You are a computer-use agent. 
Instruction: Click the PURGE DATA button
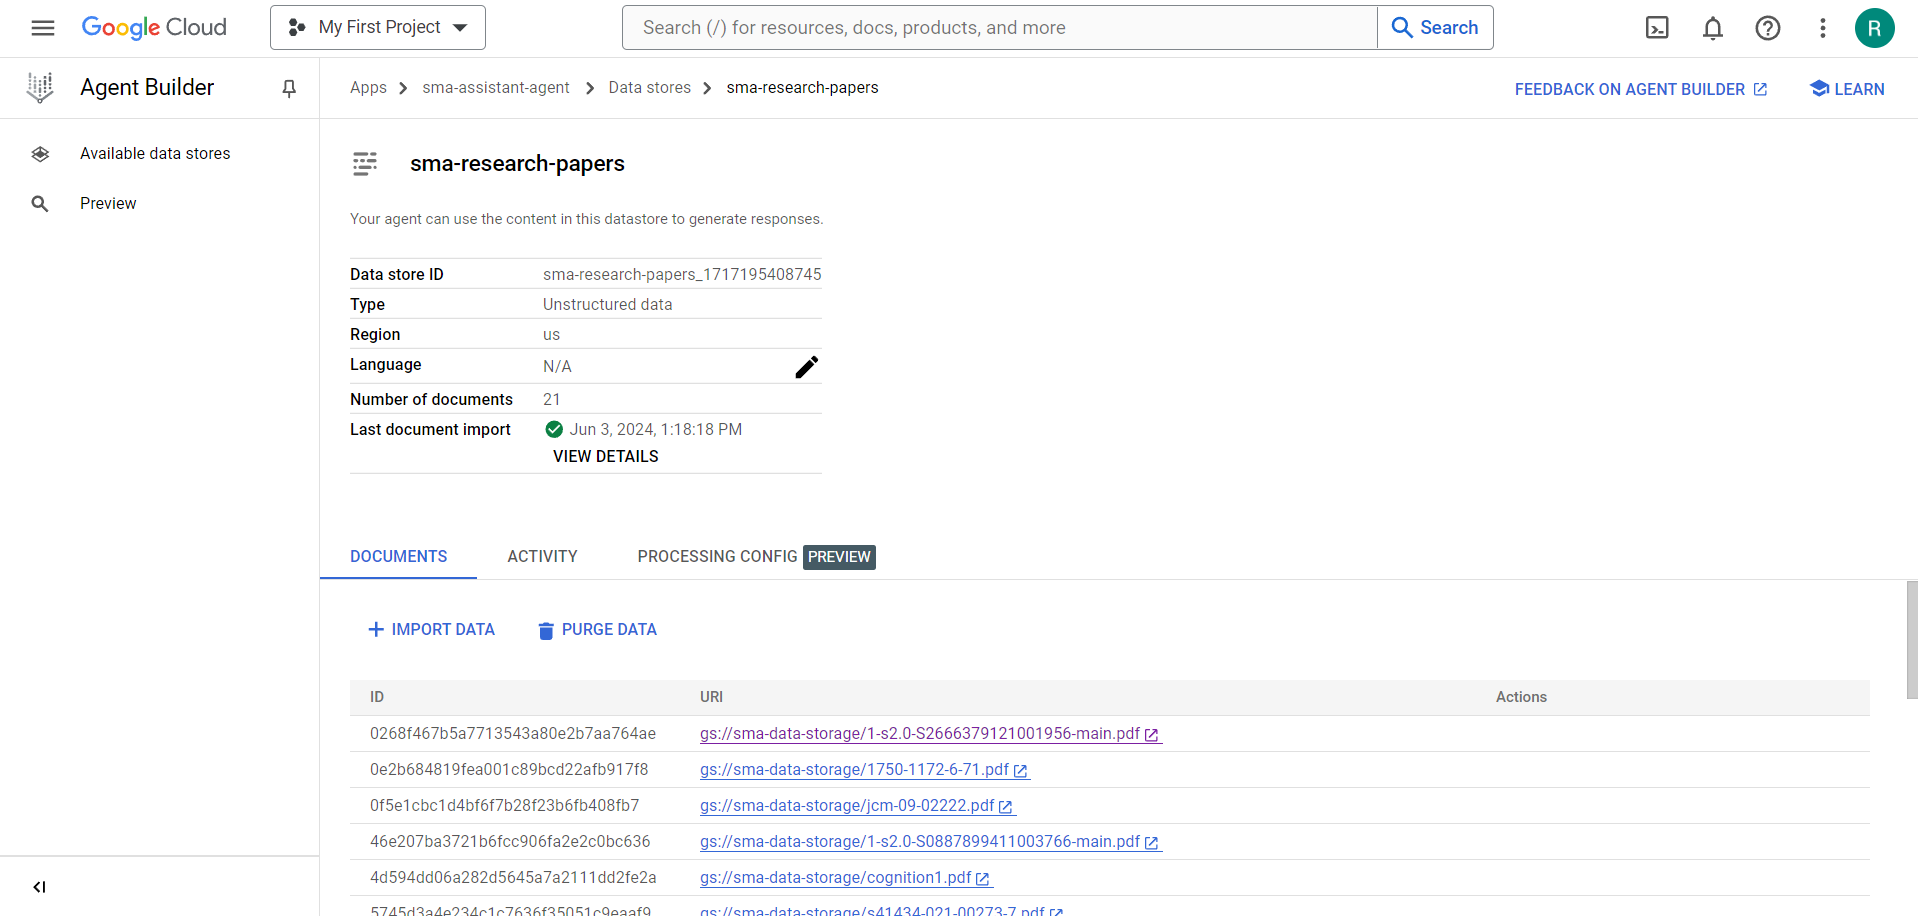pyautogui.click(x=597, y=629)
